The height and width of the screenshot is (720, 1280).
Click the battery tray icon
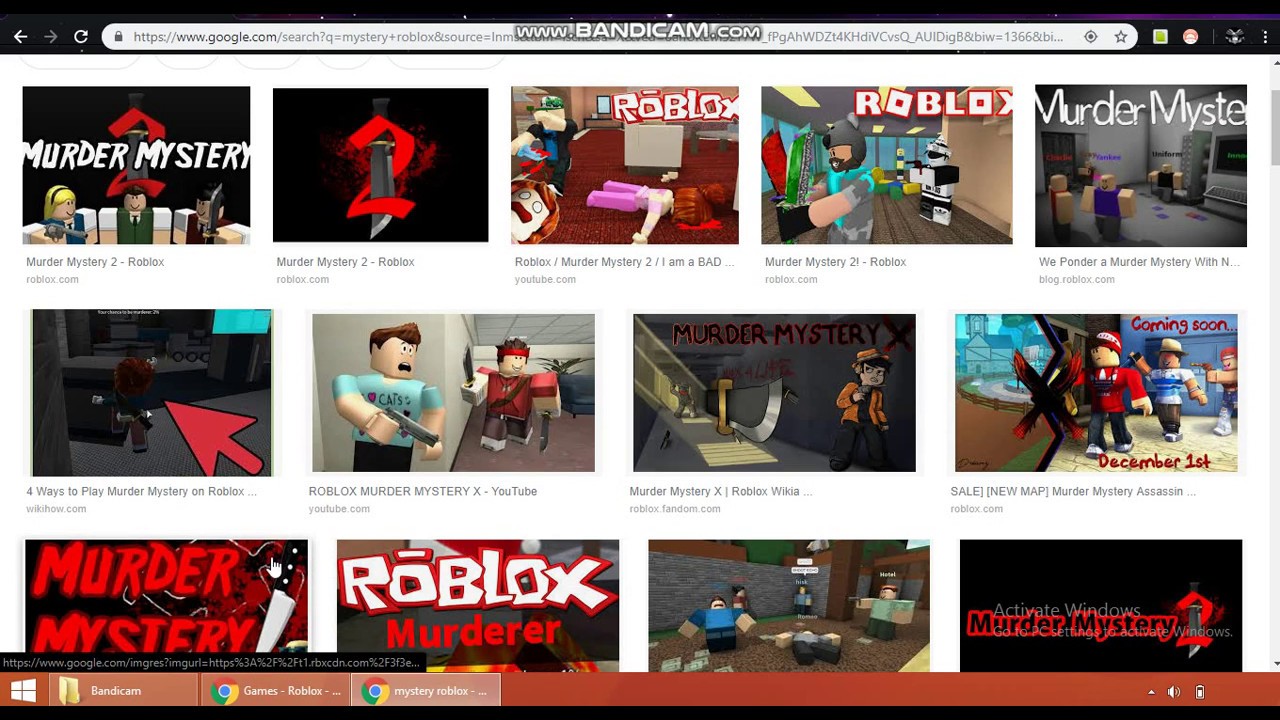tap(1200, 691)
